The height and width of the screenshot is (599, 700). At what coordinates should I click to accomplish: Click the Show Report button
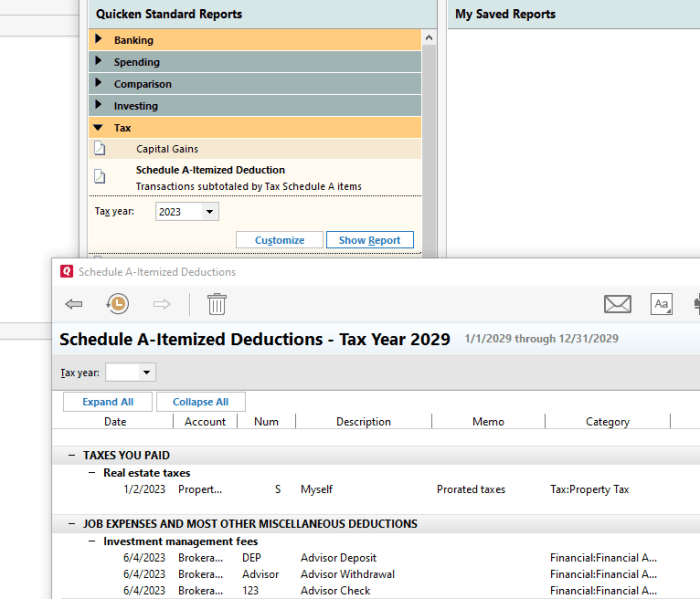click(x=369, y=240)
